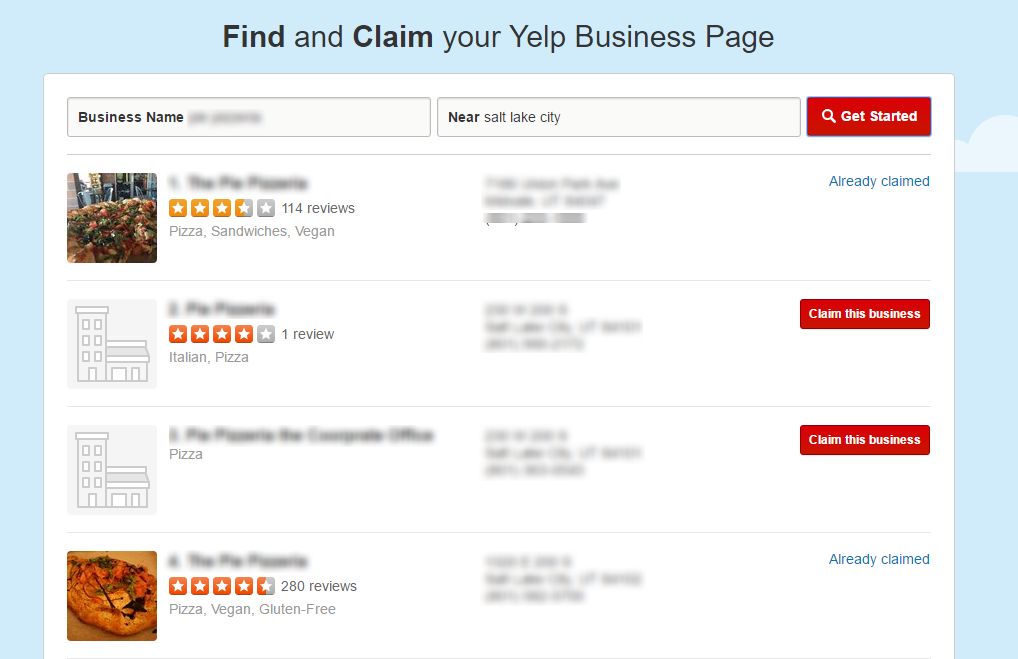Open the fourth business name link
This screenshot has height=659, width=1018.
(238, 561)
